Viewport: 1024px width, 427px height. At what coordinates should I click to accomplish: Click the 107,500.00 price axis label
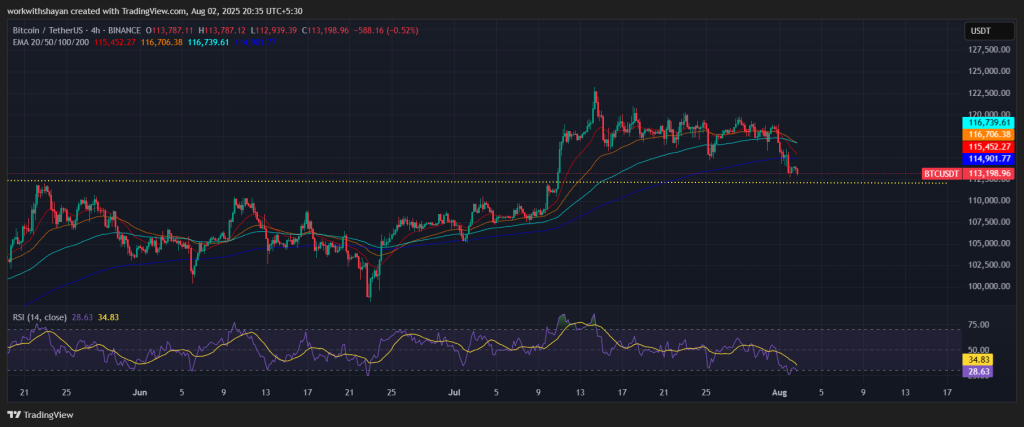(988, 222)
